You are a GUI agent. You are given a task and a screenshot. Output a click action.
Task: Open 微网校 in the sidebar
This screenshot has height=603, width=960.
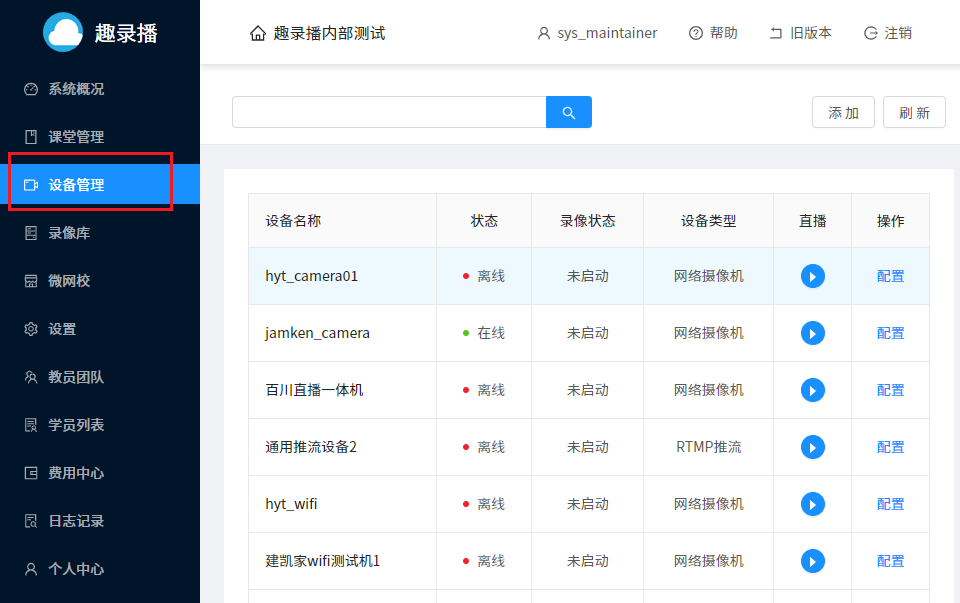point(100,280)
